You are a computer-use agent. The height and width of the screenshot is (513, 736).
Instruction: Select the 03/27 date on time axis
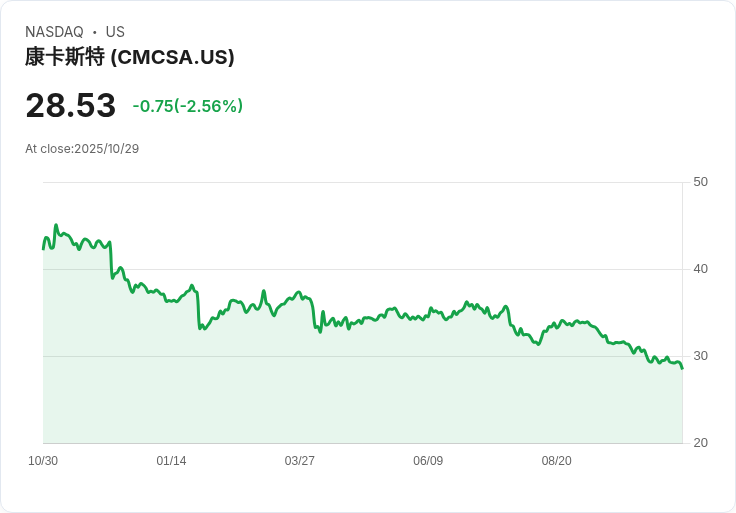tap(300, 461)
